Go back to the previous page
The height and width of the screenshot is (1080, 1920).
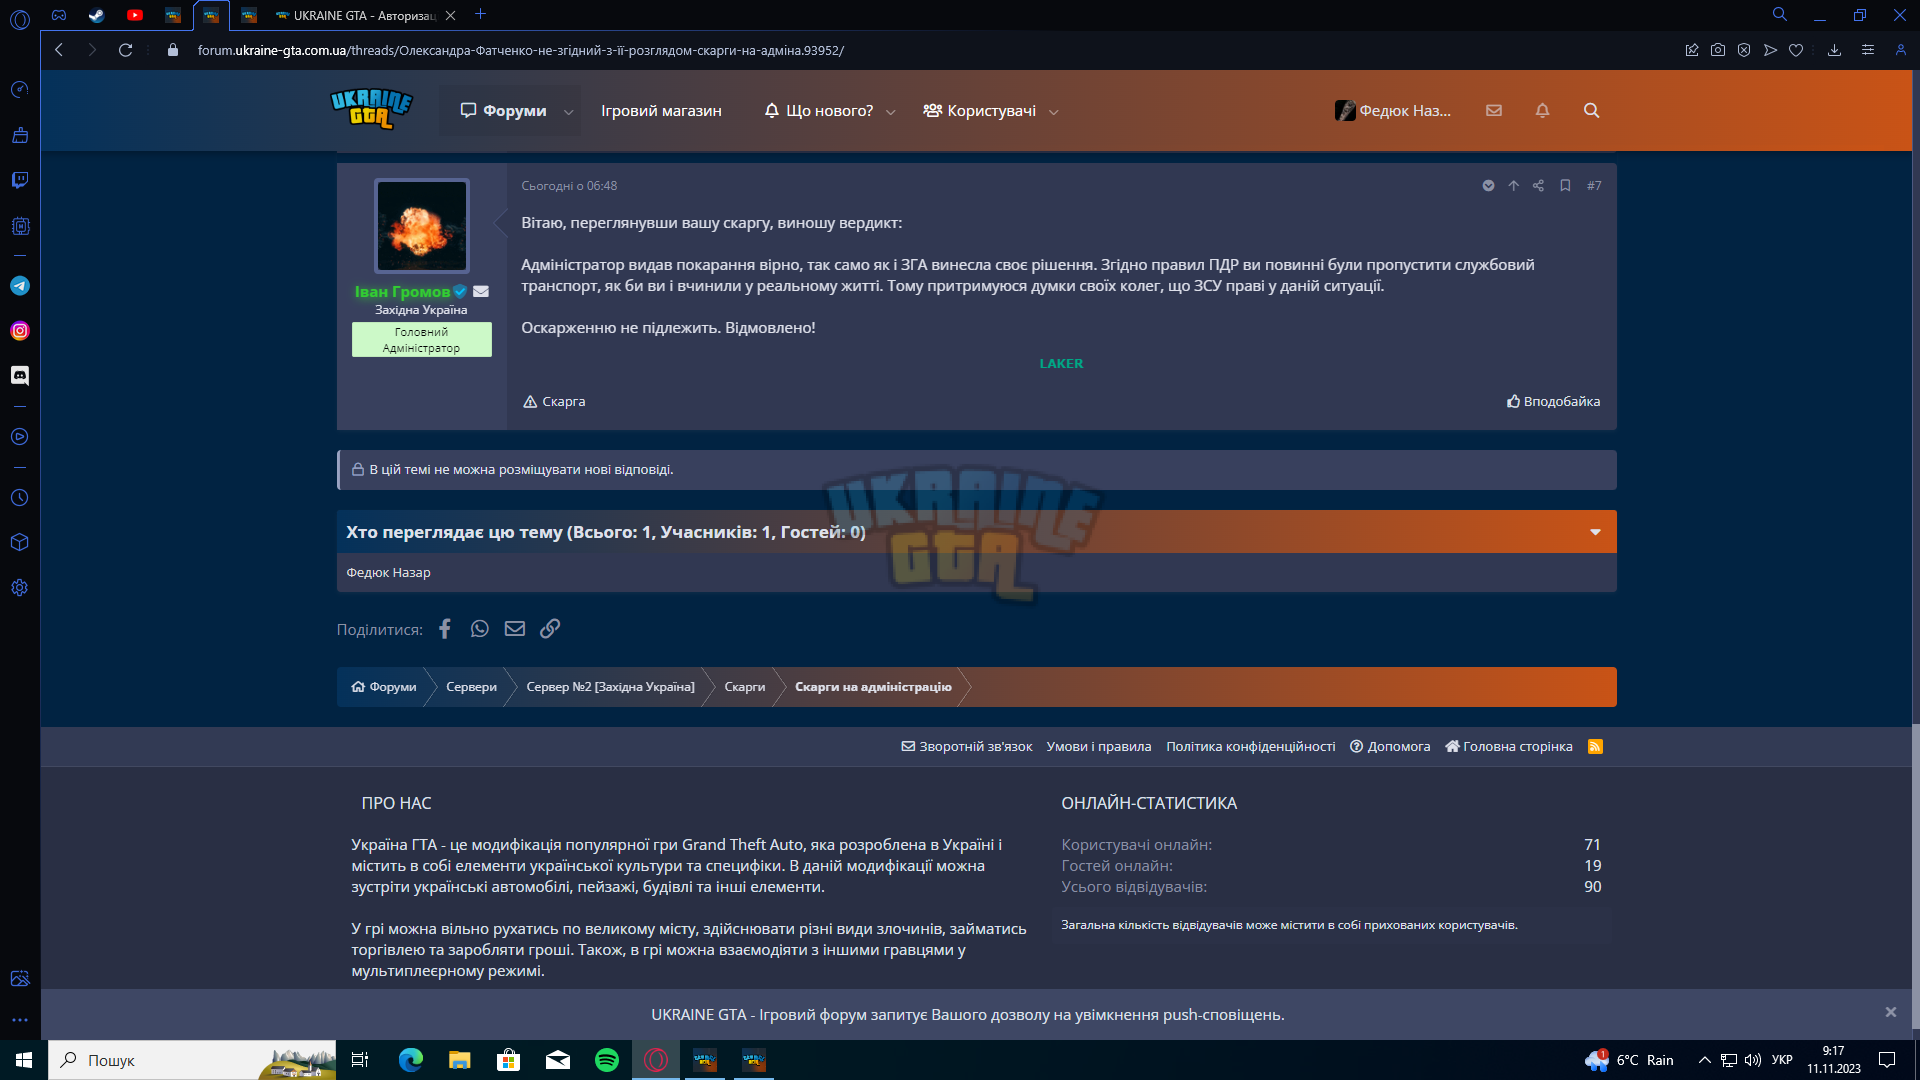(x=59, y=50)
